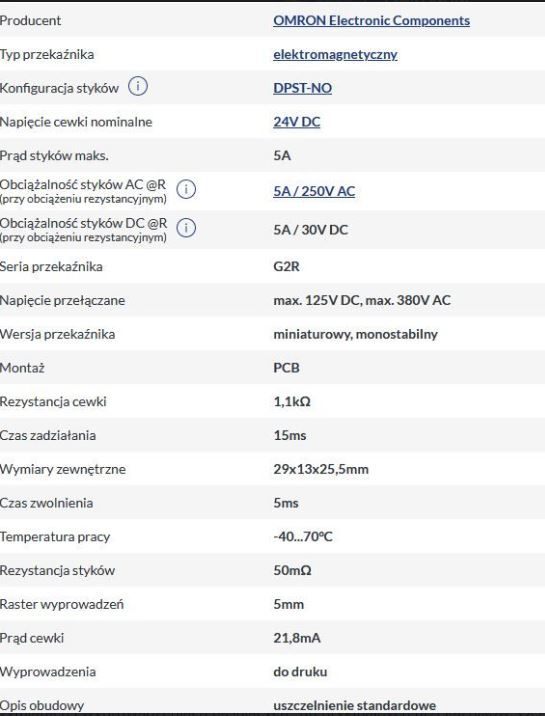Select the Raster wyprowadzeń 5mm value
Image resolution: width=545 pixels, height=716 pixels.
pyautogui.click(x=288, y=604)
